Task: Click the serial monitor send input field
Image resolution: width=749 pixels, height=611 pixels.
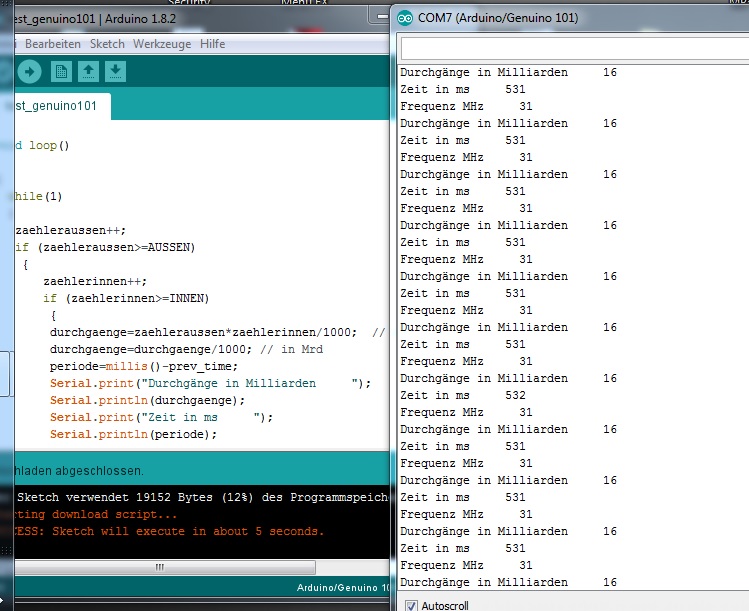Action: pyautogui.click(x=575, y=49)
